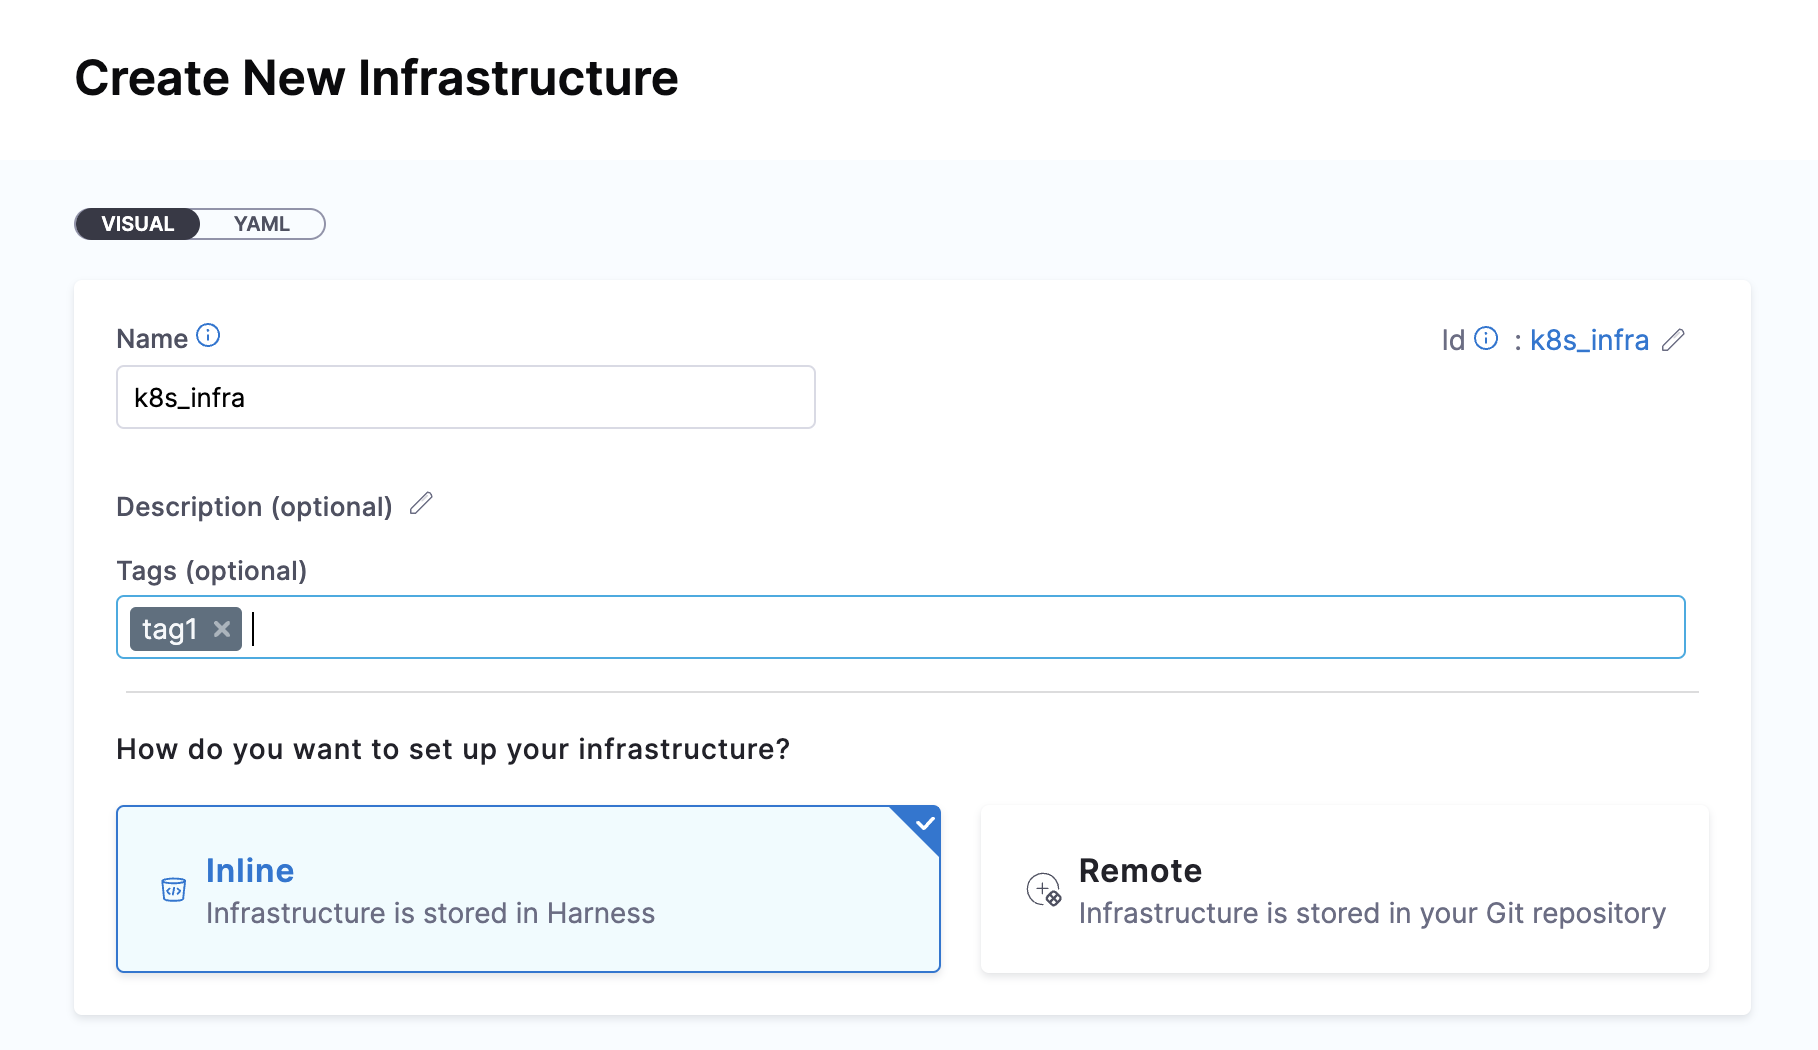1818x1050 pixels.
Task: Click the k8s_infra Id link
Action: (x=1589, y=340)
